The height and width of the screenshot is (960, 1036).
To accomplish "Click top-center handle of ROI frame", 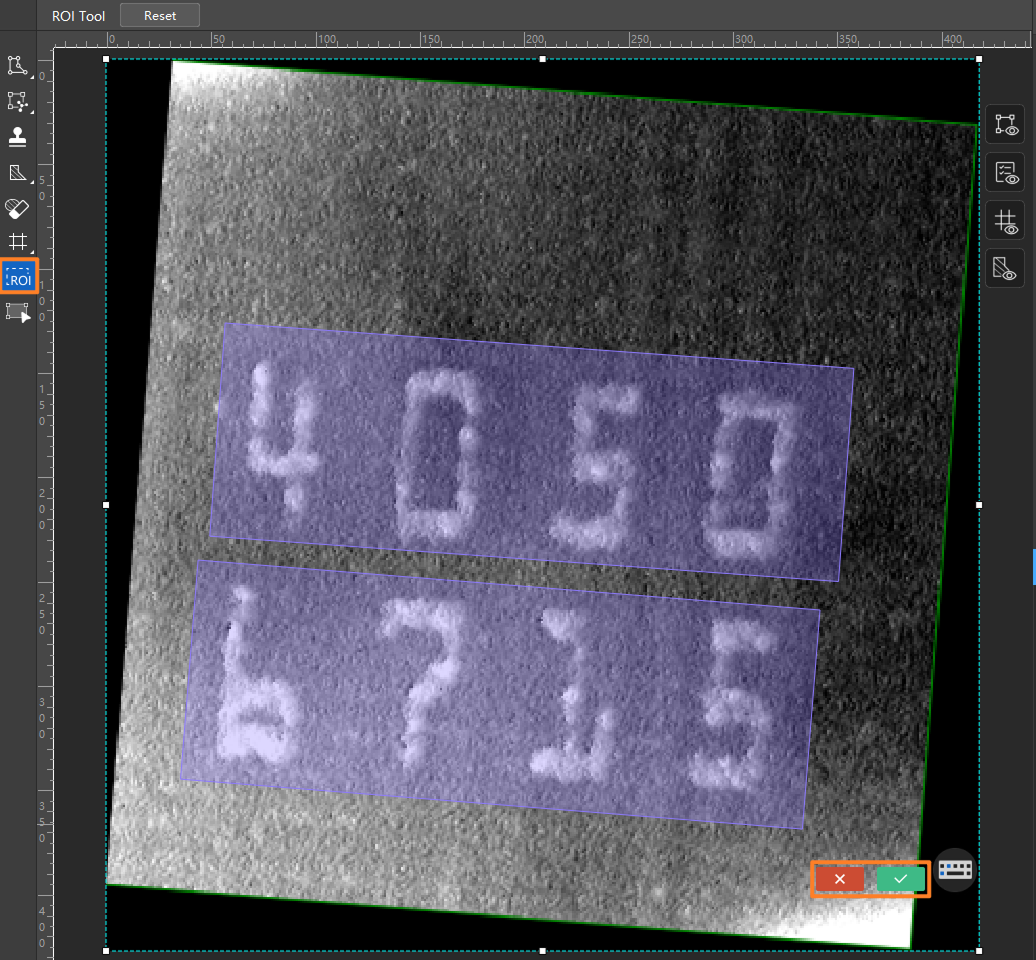I will (x=542, y=59).
